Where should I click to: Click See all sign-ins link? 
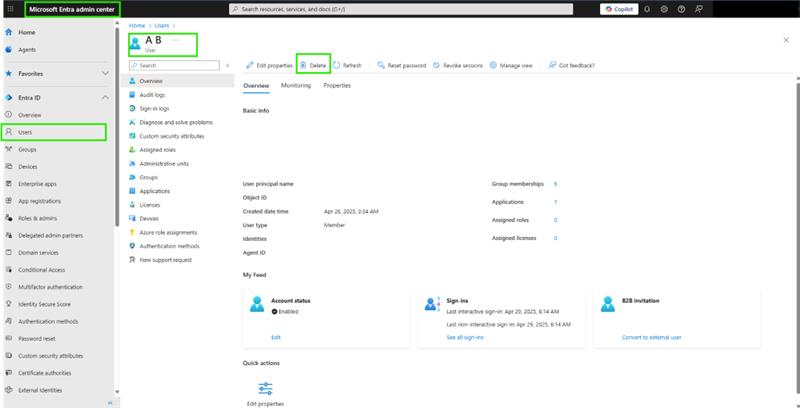tap(465, 338)
